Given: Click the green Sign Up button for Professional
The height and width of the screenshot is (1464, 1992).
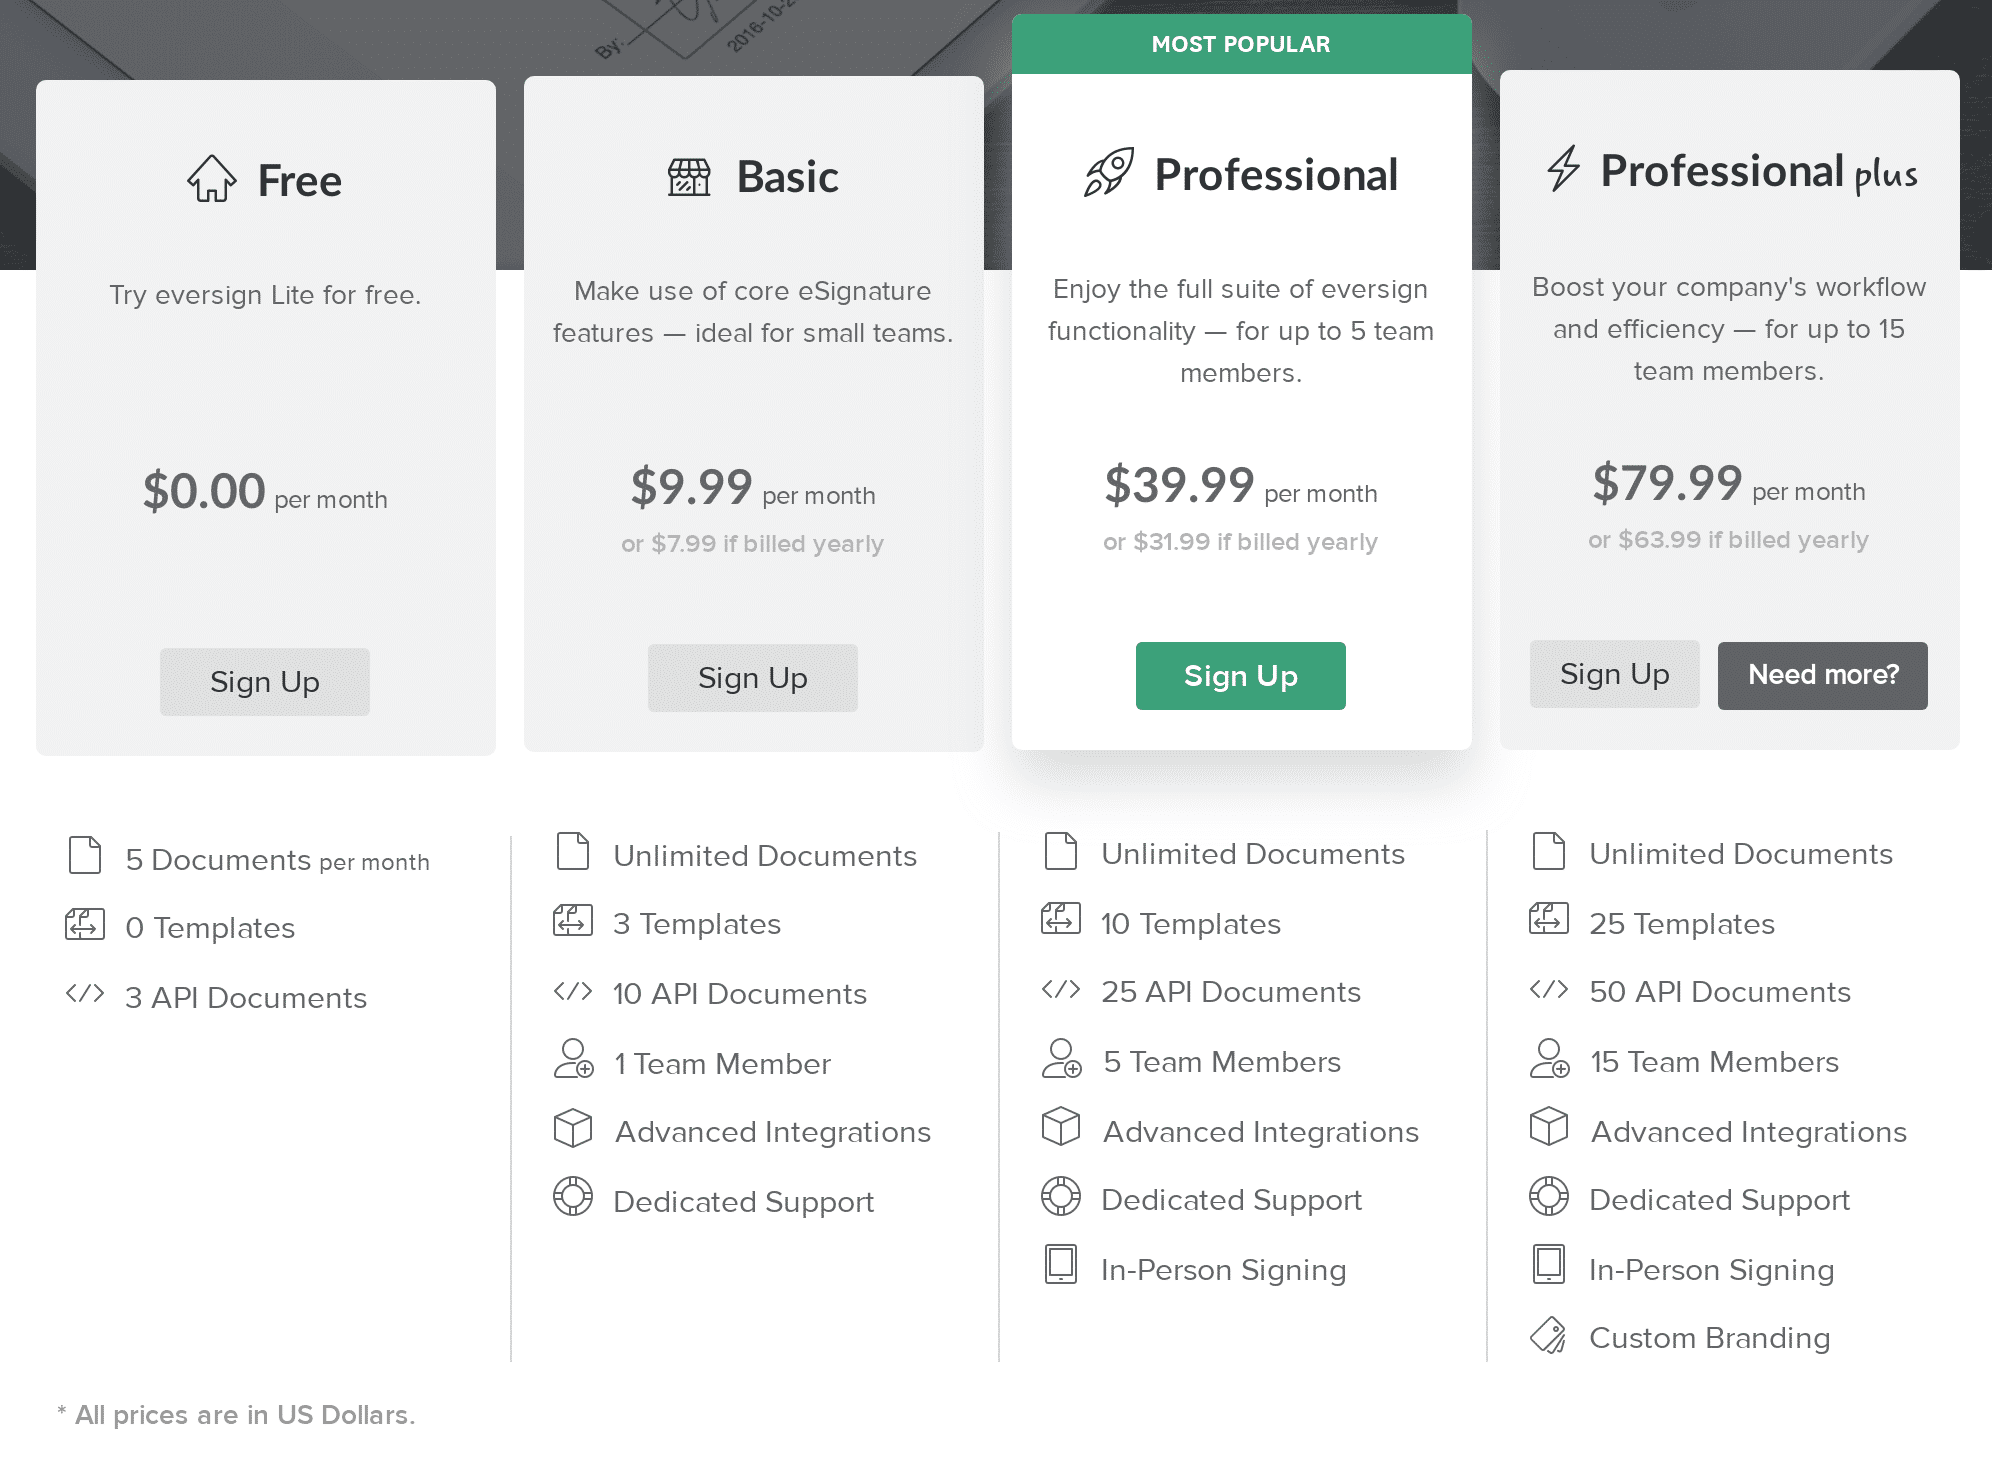Looking at the screenshot, I should (1240, 675).
